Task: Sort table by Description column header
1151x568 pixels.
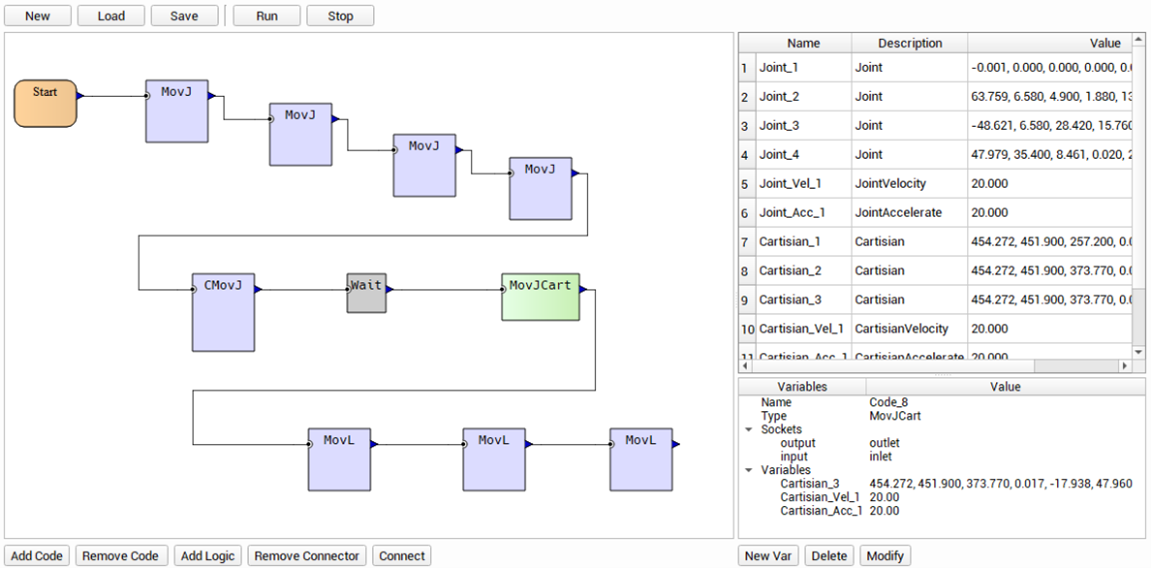Action: coord(909,43)
